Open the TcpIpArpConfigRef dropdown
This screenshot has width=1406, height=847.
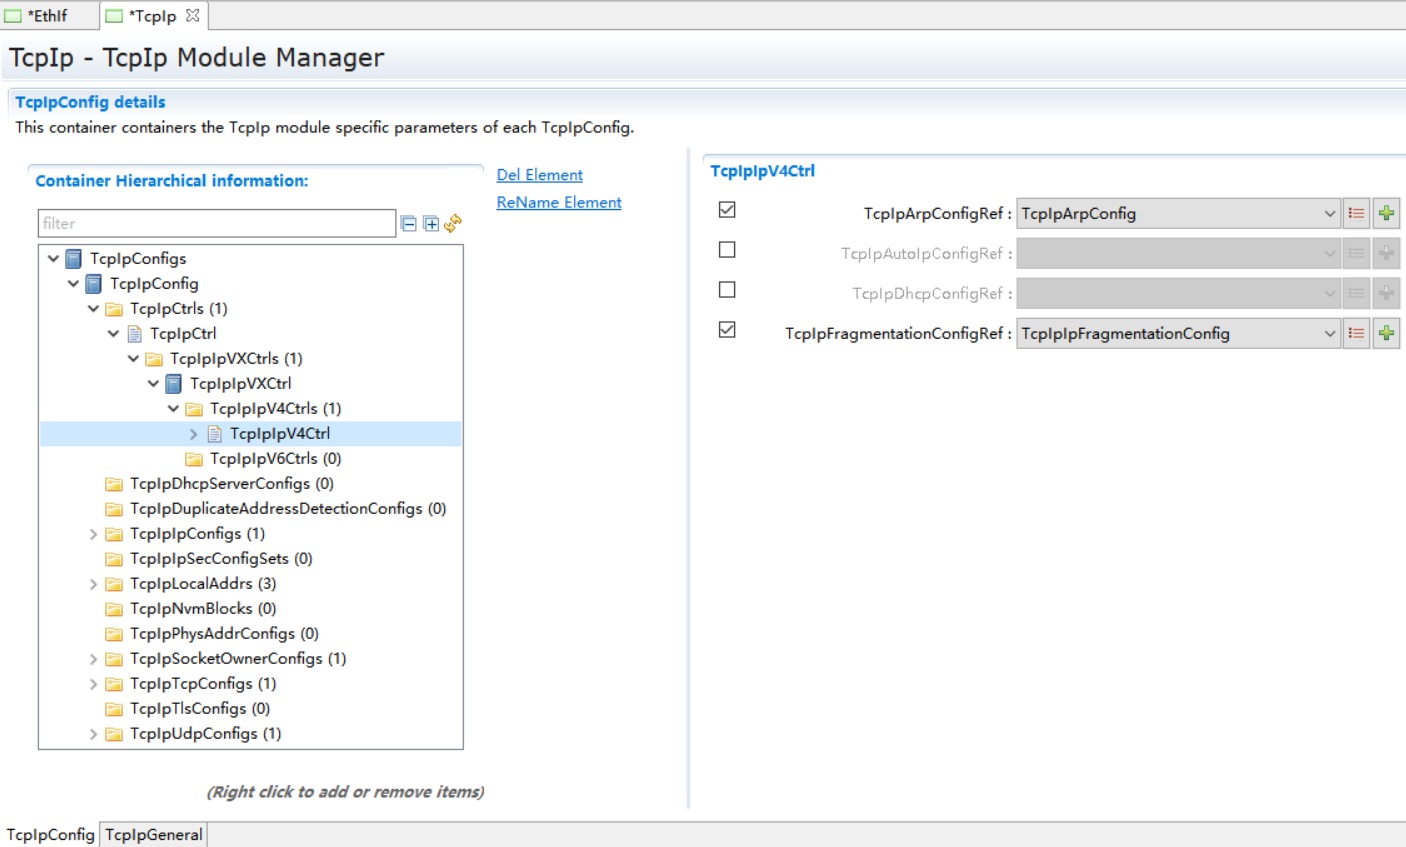1329,213
